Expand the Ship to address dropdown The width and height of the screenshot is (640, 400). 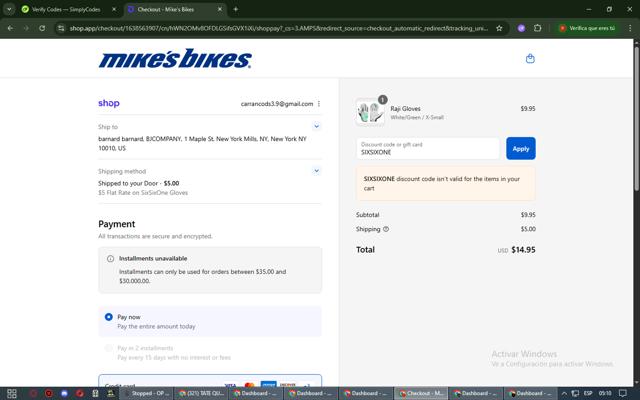click(316, 127)
